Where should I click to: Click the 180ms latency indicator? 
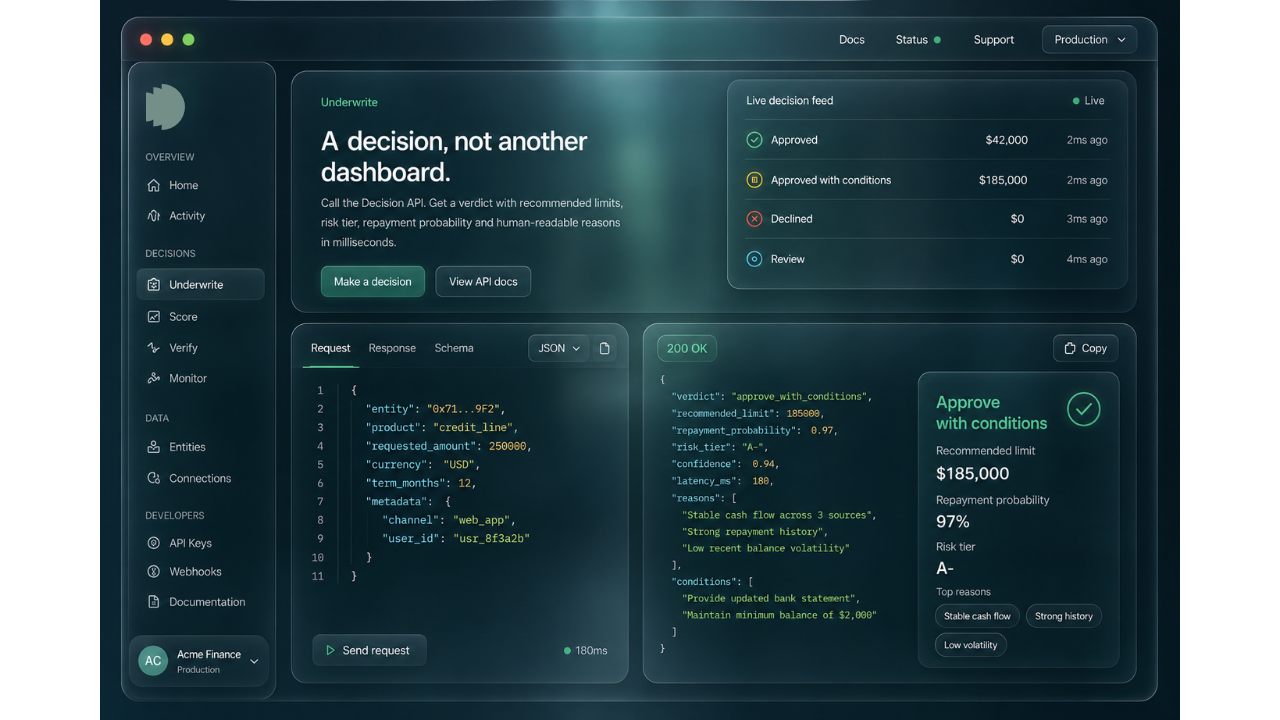586,650
